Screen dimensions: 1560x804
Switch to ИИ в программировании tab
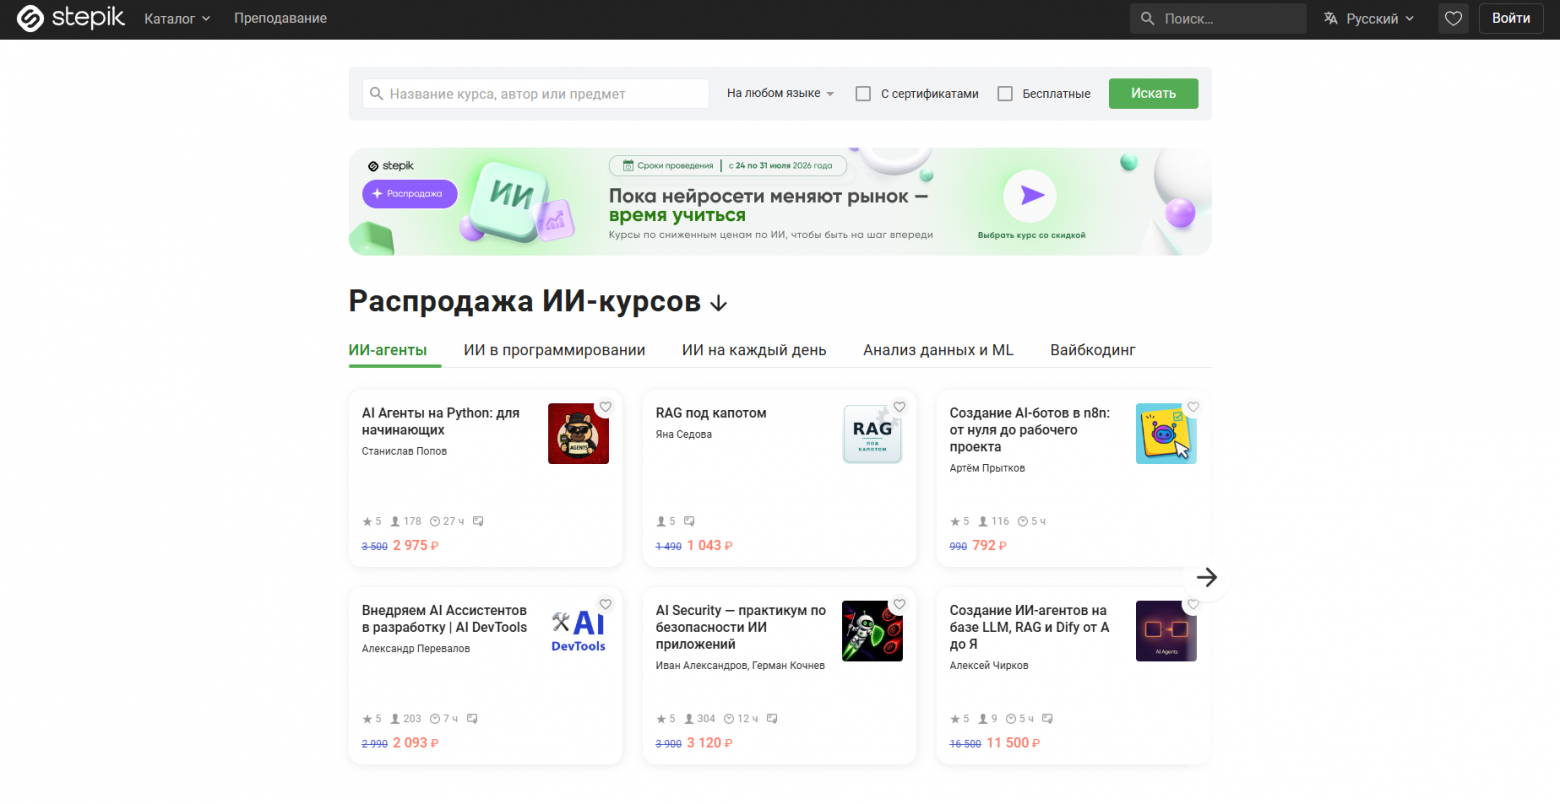click(x=554, y=350)
